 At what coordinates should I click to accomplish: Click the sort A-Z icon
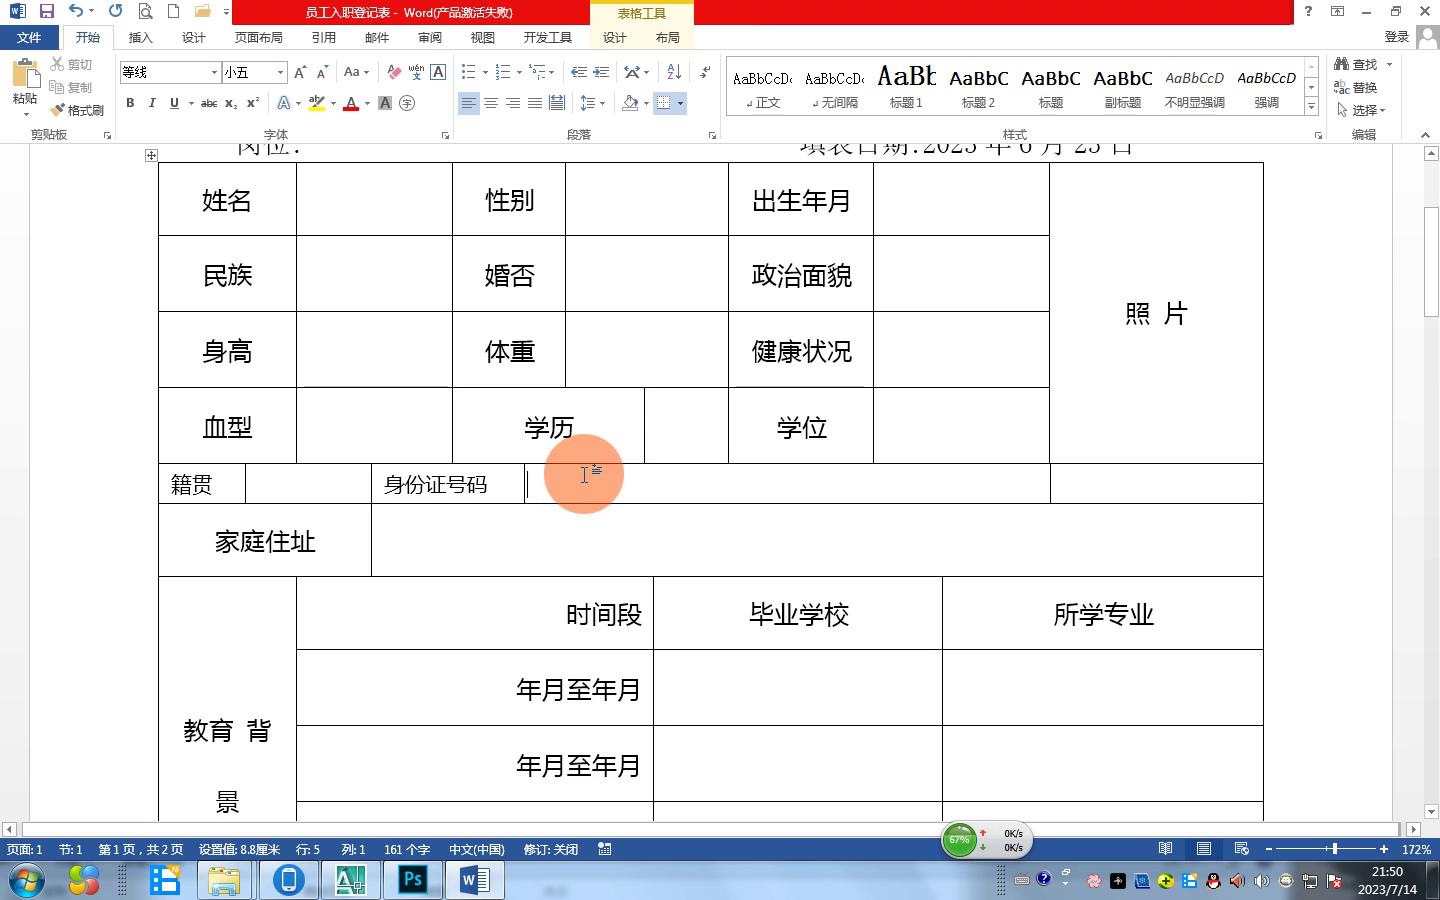(x=674, y=72)
